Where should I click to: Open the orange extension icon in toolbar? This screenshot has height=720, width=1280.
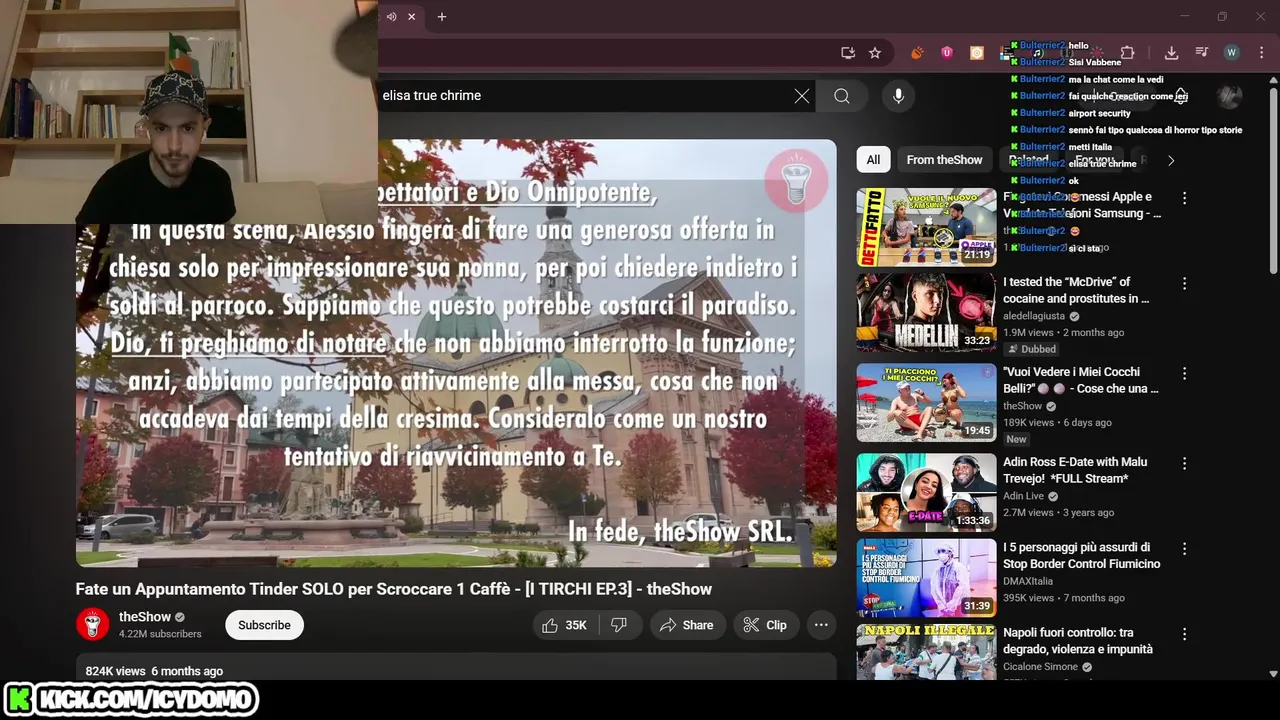(917, 53)
